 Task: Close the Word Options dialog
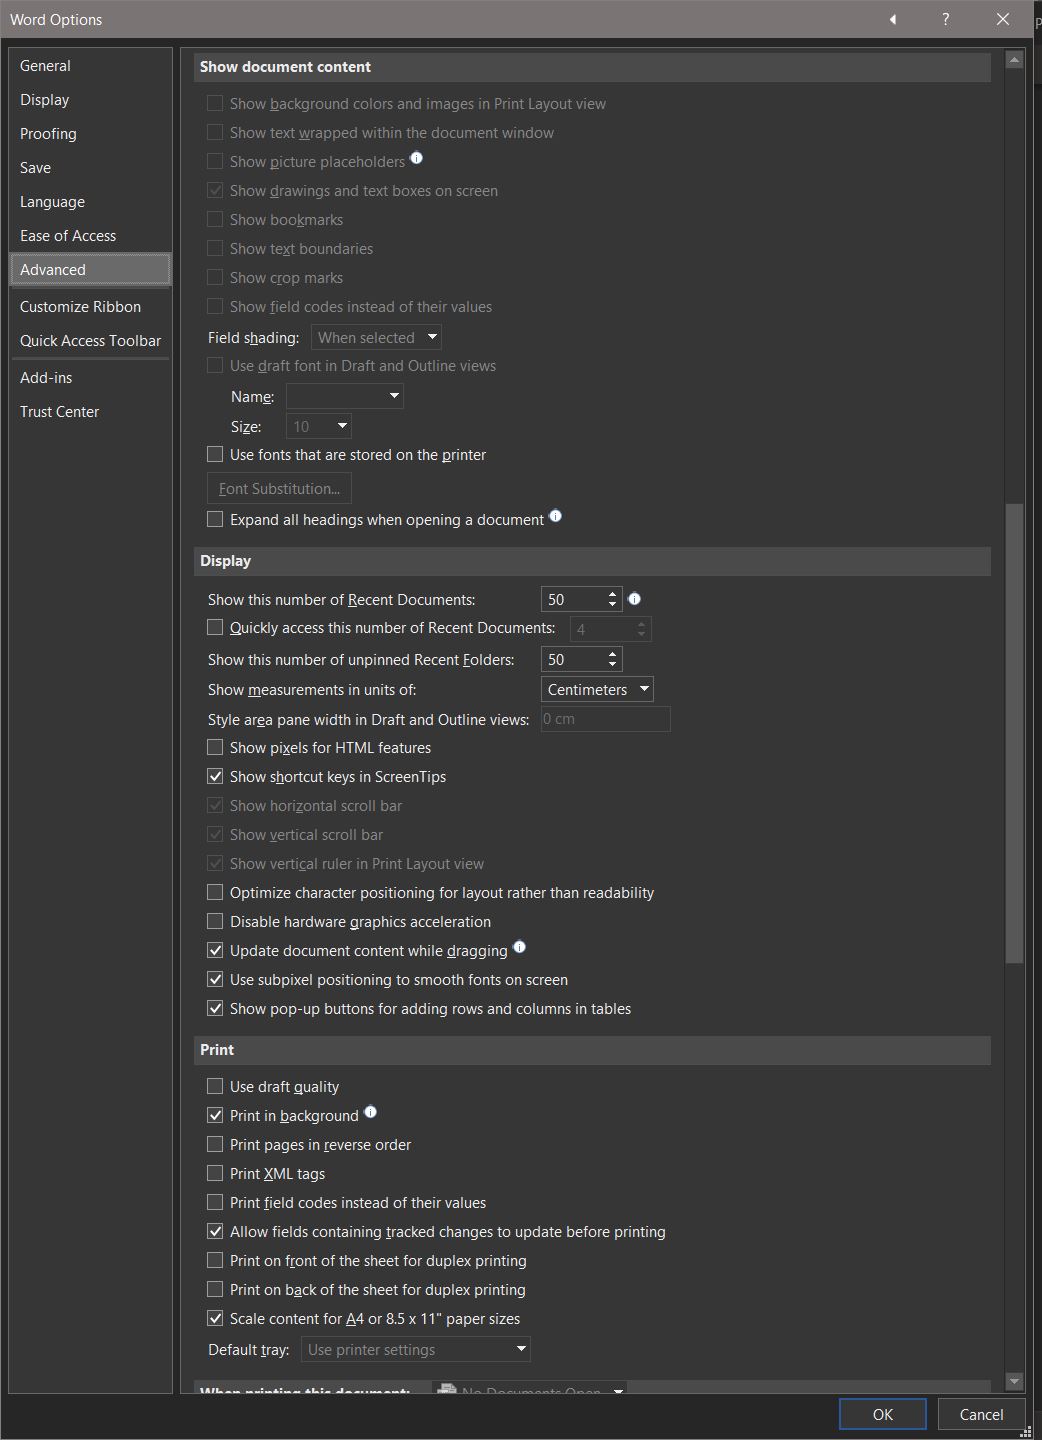click(1003, 19)
